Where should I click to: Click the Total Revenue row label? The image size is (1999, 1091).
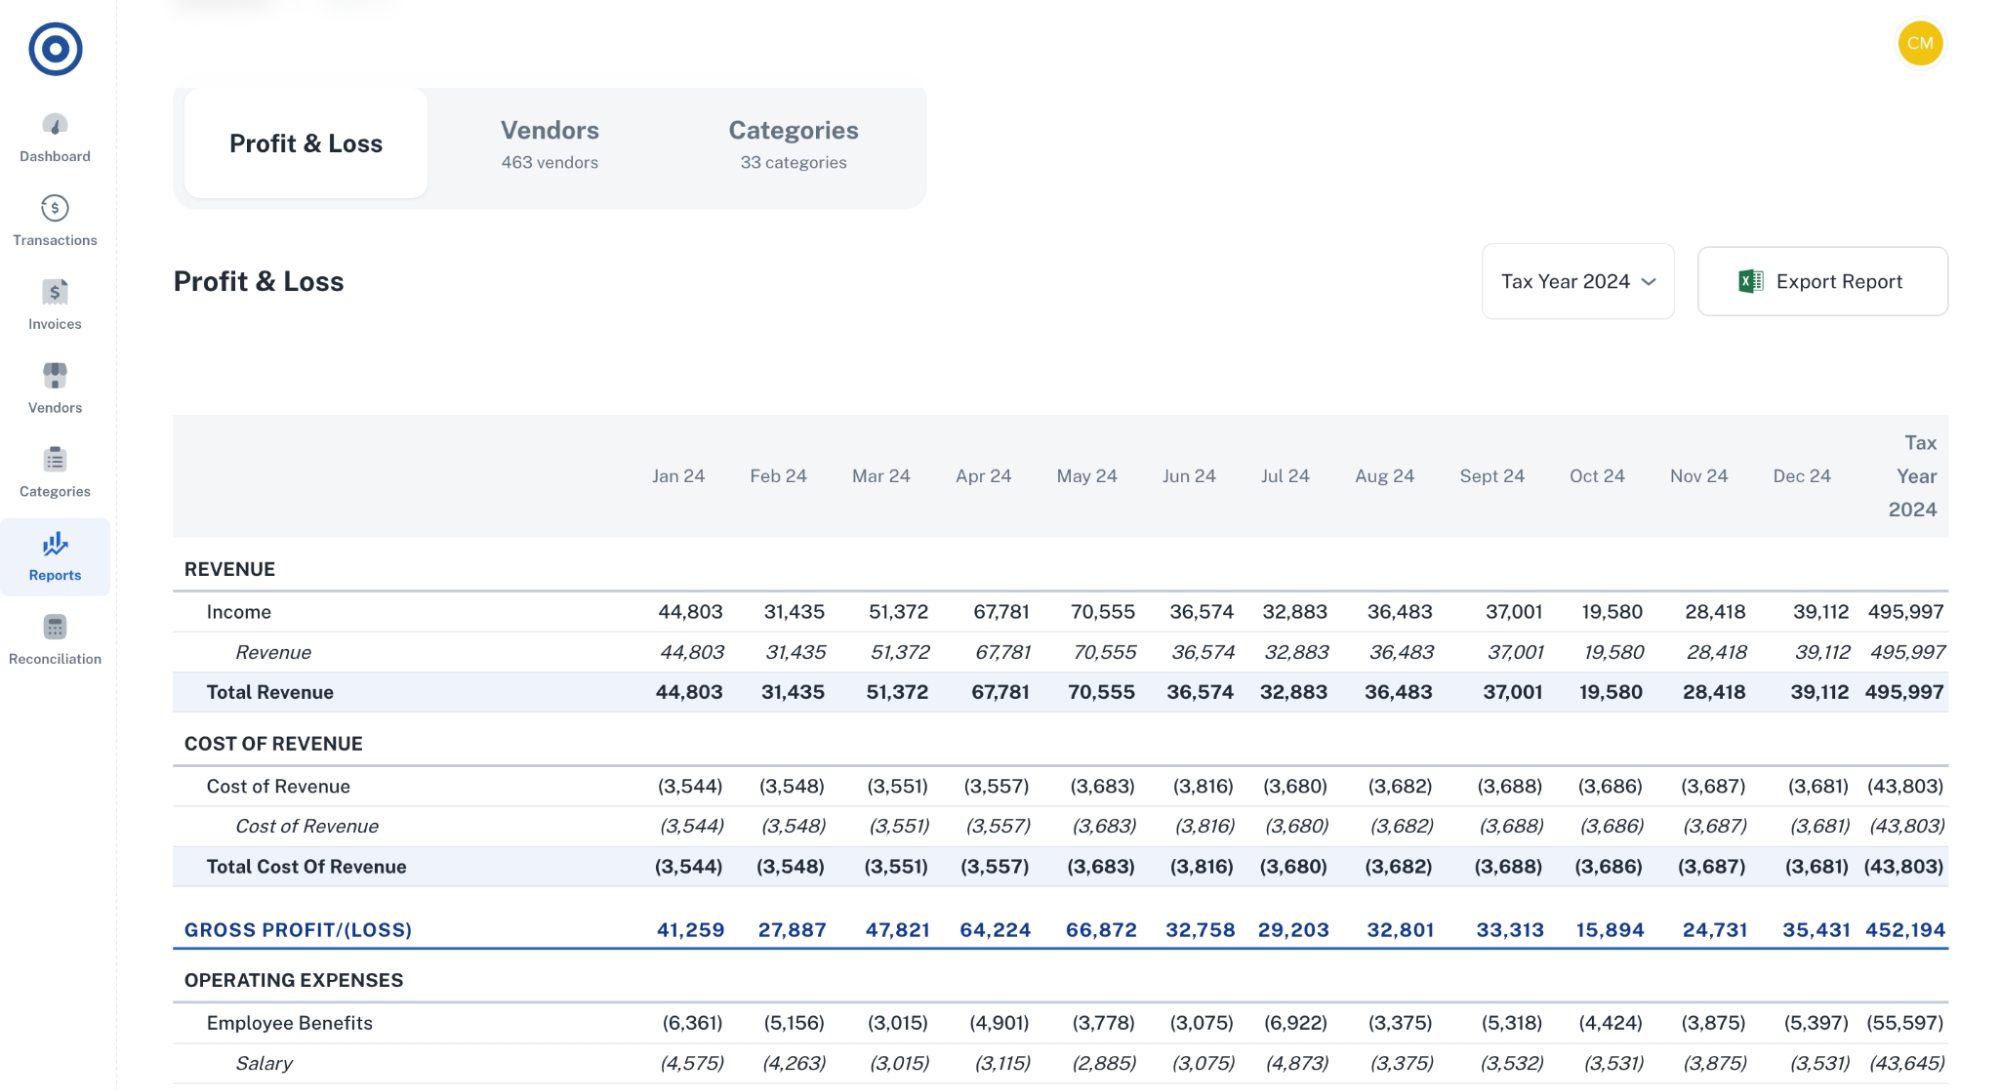[269, 691]
